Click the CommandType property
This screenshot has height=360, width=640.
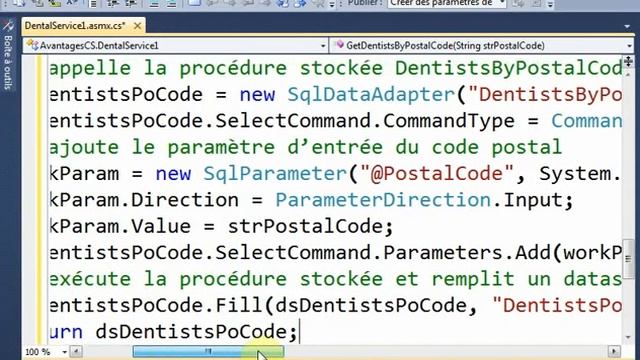449,121
